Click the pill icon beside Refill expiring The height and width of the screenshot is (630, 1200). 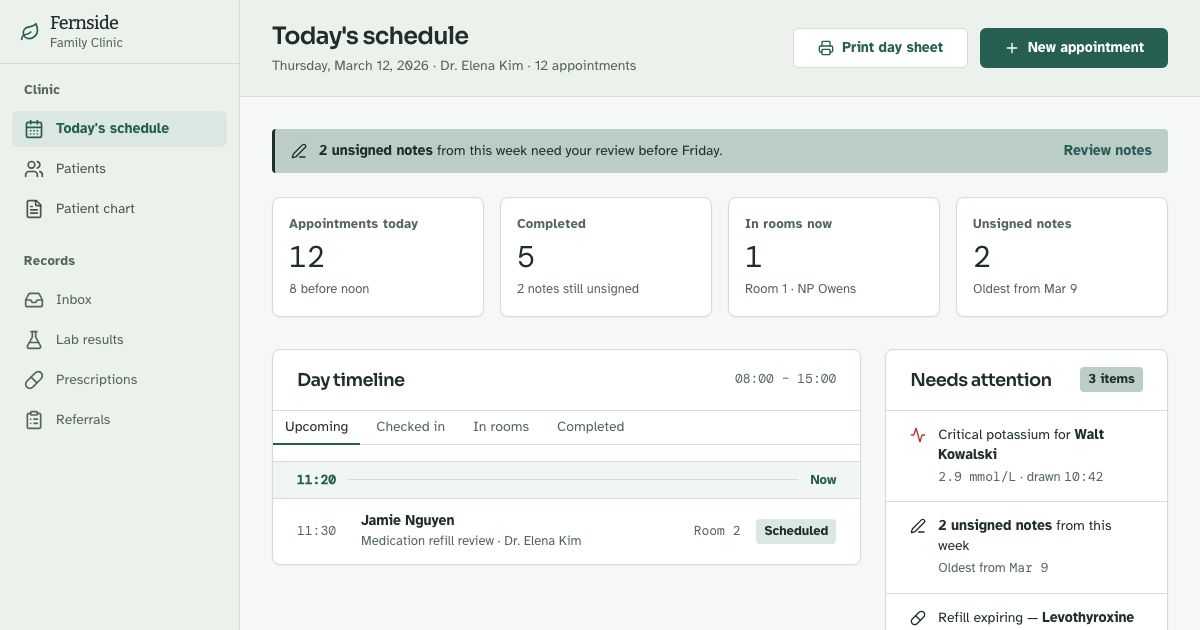tap(918, 618)
